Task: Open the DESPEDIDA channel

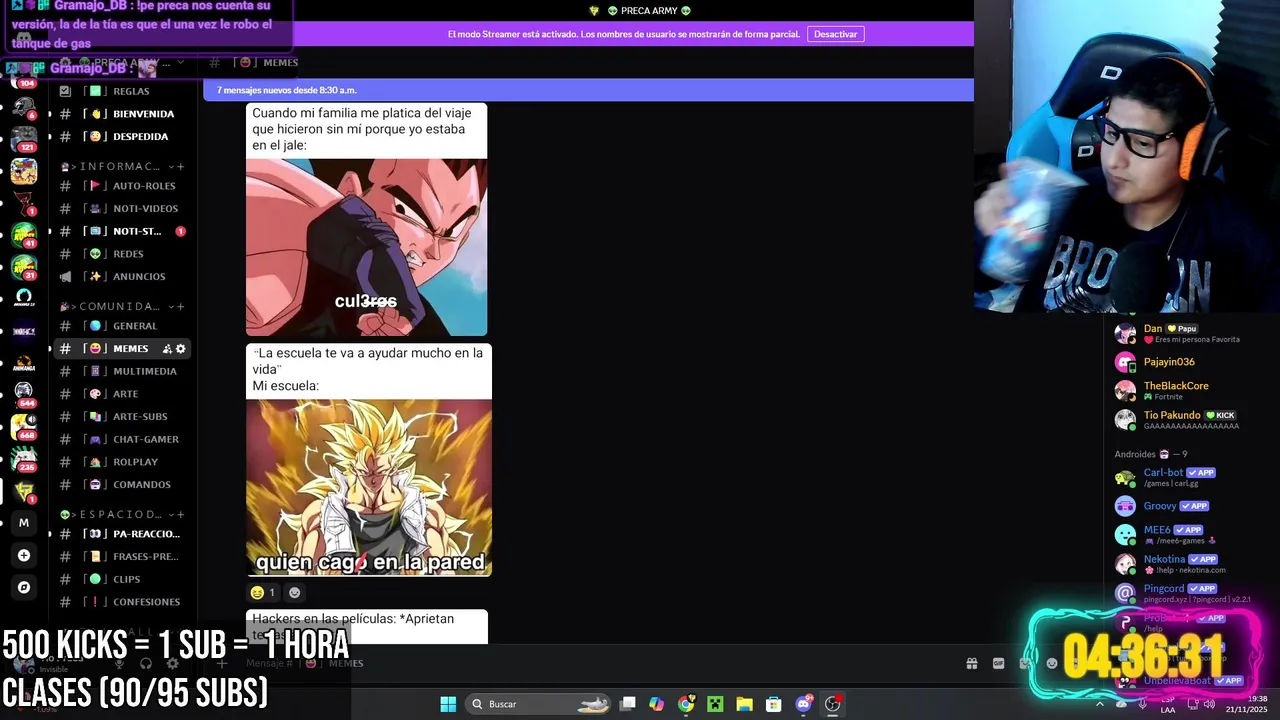Action: 122,137
